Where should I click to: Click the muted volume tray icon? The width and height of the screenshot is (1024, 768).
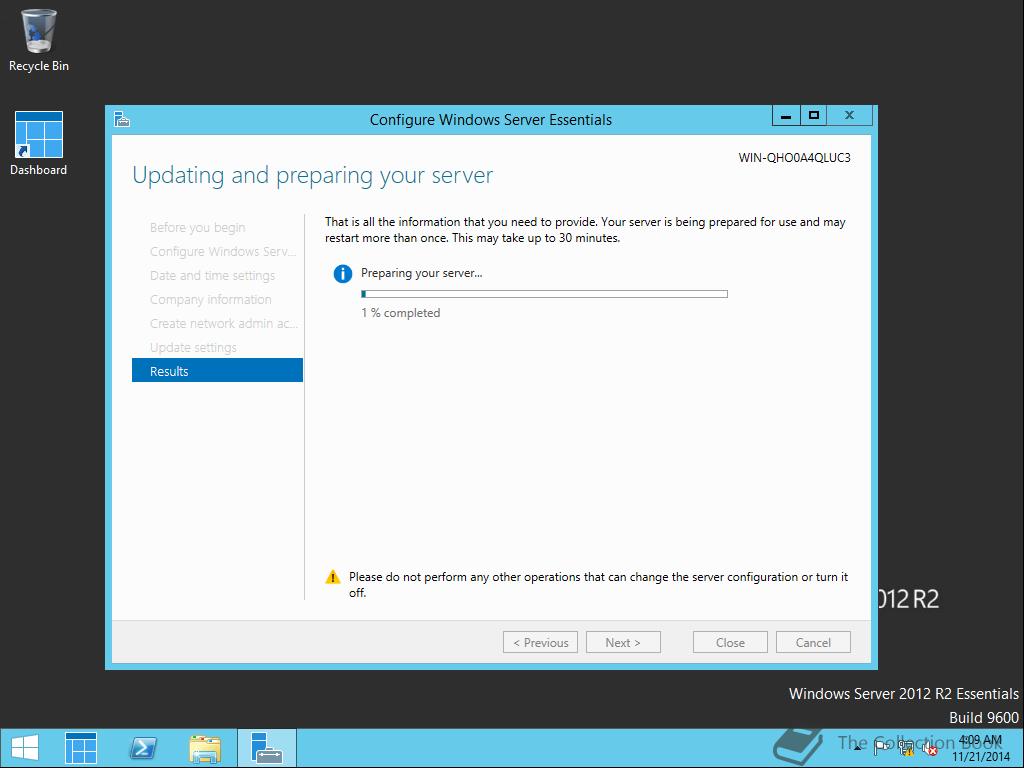929,748
